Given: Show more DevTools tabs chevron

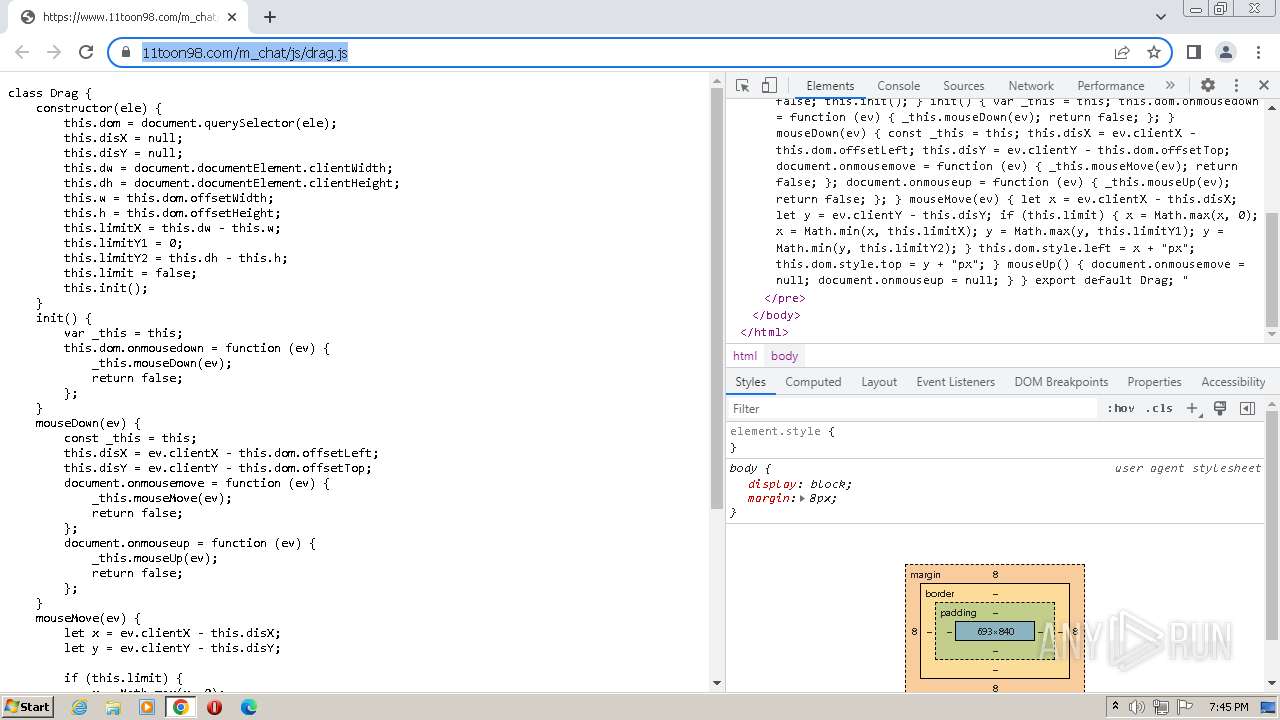Looking at the screenshot, I should pos(1170,86).
